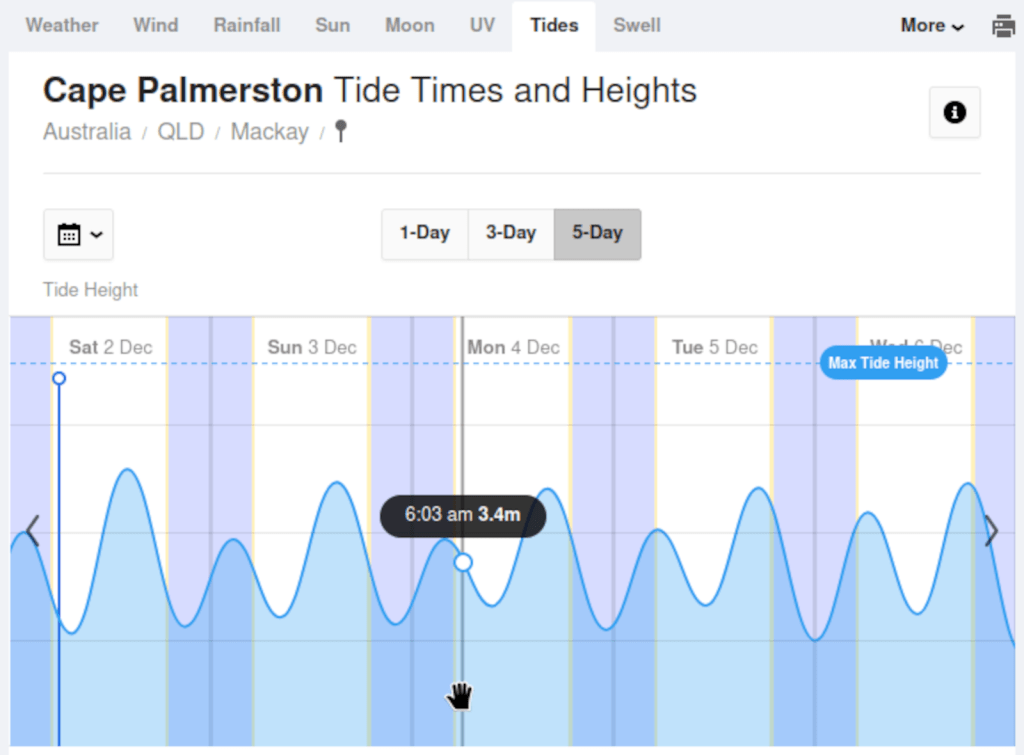Open the Wind tab
1024x755 pixels.
click(156, 25)
